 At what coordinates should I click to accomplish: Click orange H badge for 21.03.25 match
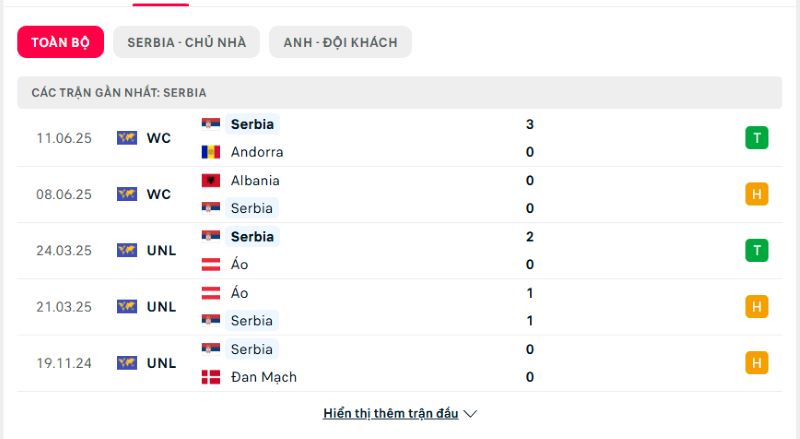757,306
